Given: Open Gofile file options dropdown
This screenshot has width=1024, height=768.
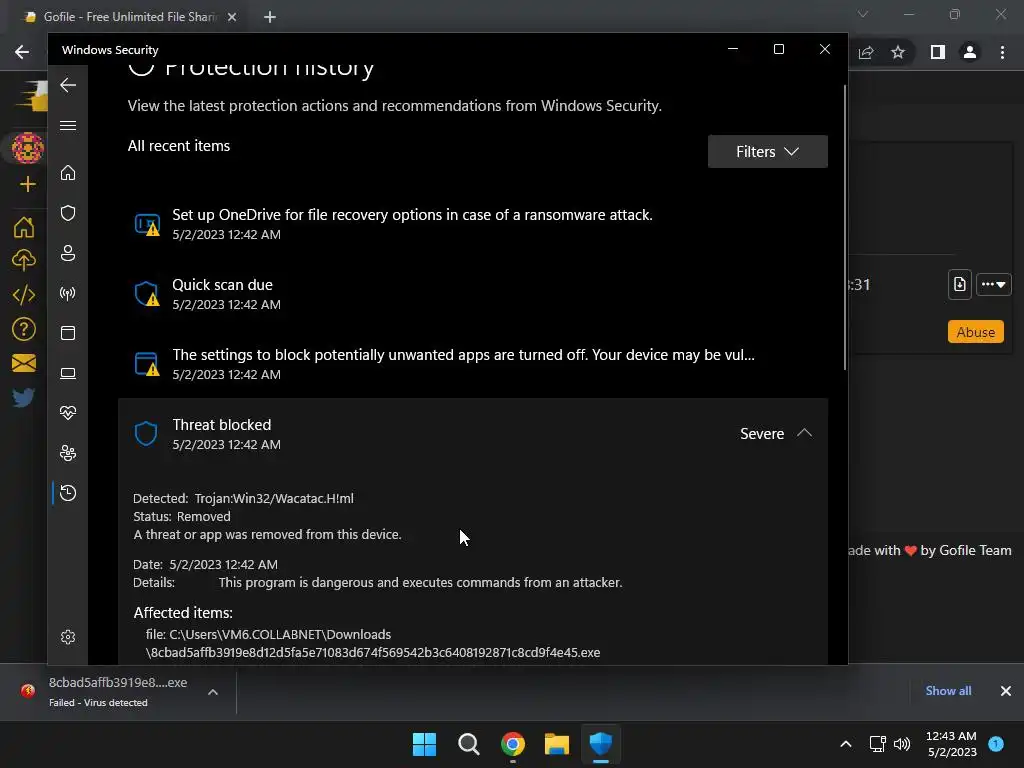Looking at the screenshot, I should point(993,284).
